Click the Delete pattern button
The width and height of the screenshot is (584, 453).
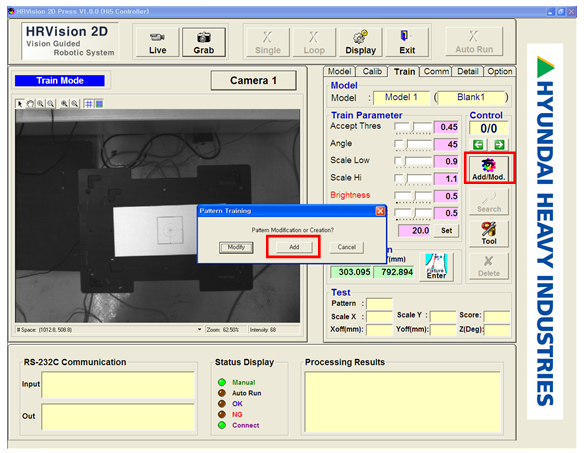pos(489,266)
